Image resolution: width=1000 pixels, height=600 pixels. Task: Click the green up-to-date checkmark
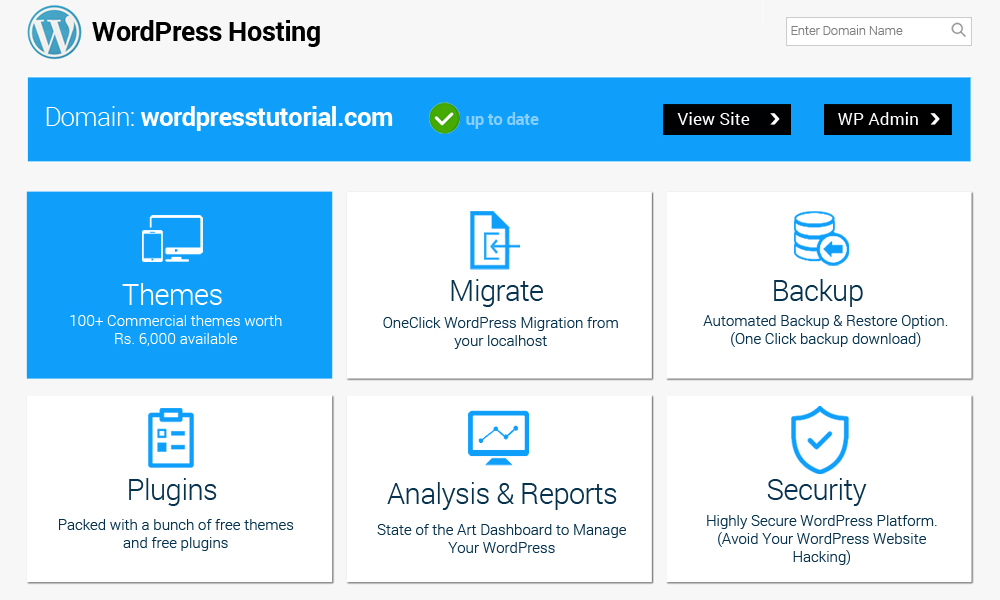pyautogui.click(x=444, y=119)
